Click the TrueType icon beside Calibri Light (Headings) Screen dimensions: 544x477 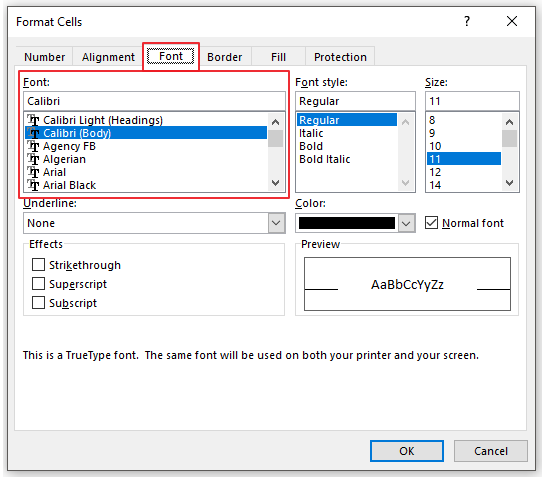33,120
